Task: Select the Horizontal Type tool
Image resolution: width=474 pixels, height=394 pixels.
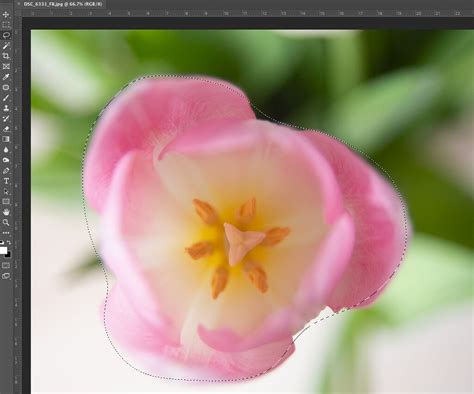Action: (6, 181)
